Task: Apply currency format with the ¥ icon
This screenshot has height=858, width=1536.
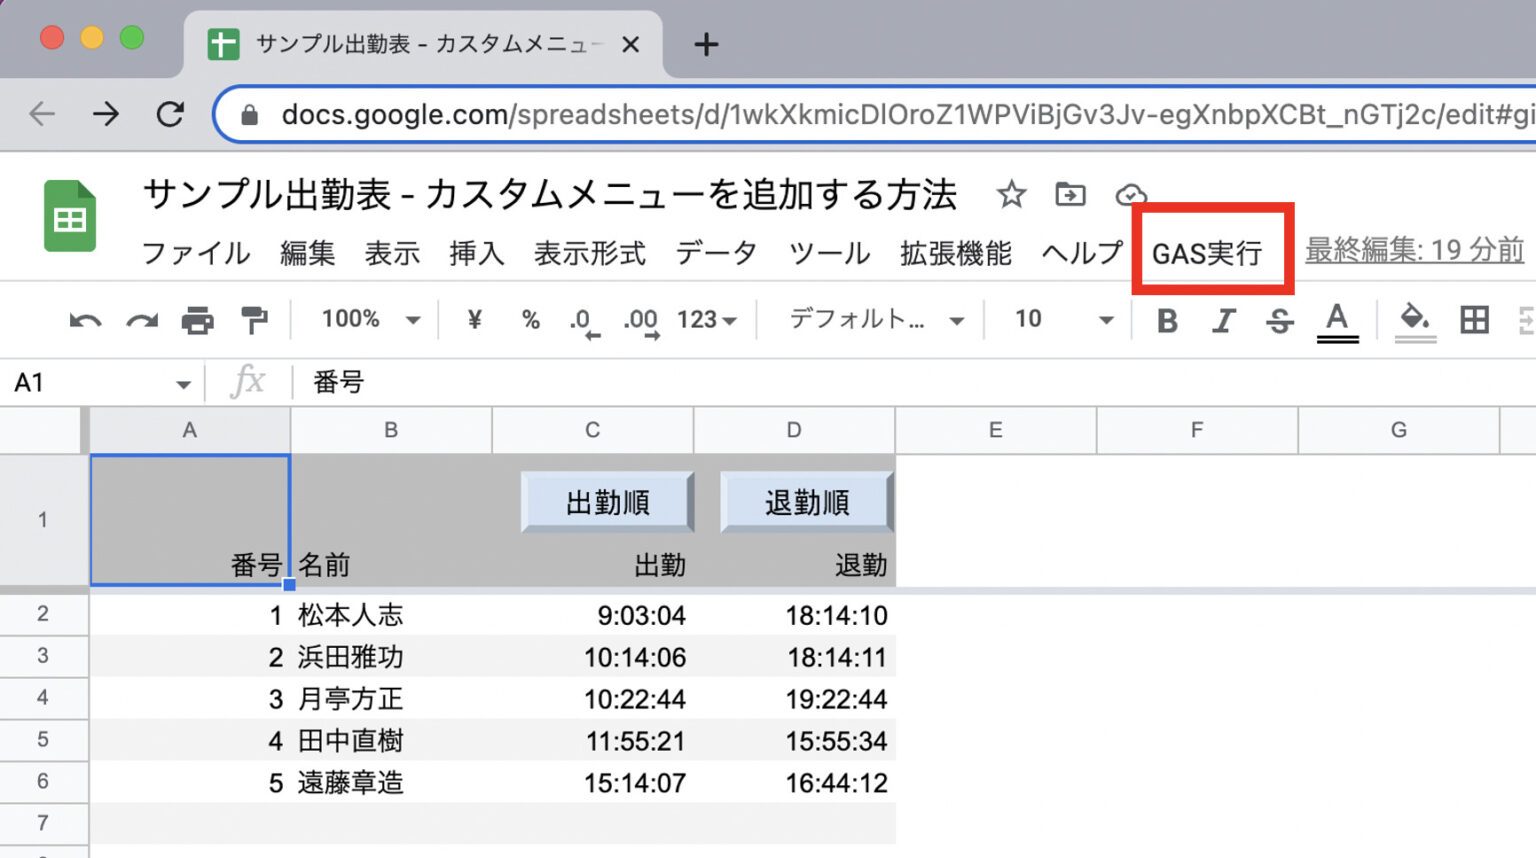Action: [473, 320]
